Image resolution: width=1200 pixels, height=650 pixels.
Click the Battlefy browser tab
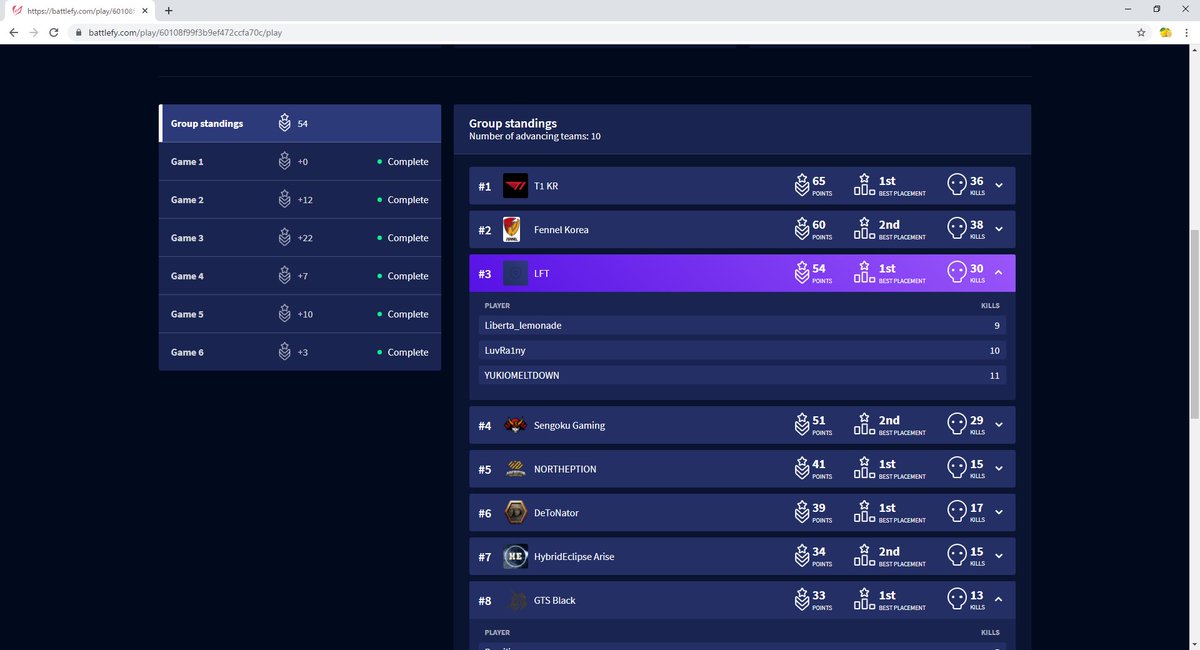(x=80, y=10)
